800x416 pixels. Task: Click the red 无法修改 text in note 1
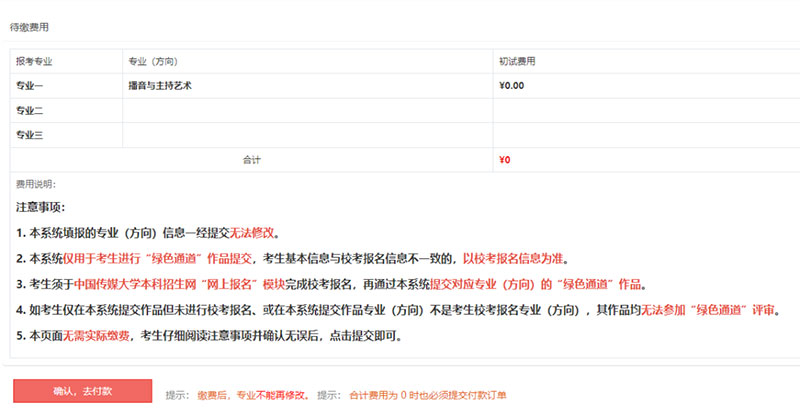pos(253,233)
